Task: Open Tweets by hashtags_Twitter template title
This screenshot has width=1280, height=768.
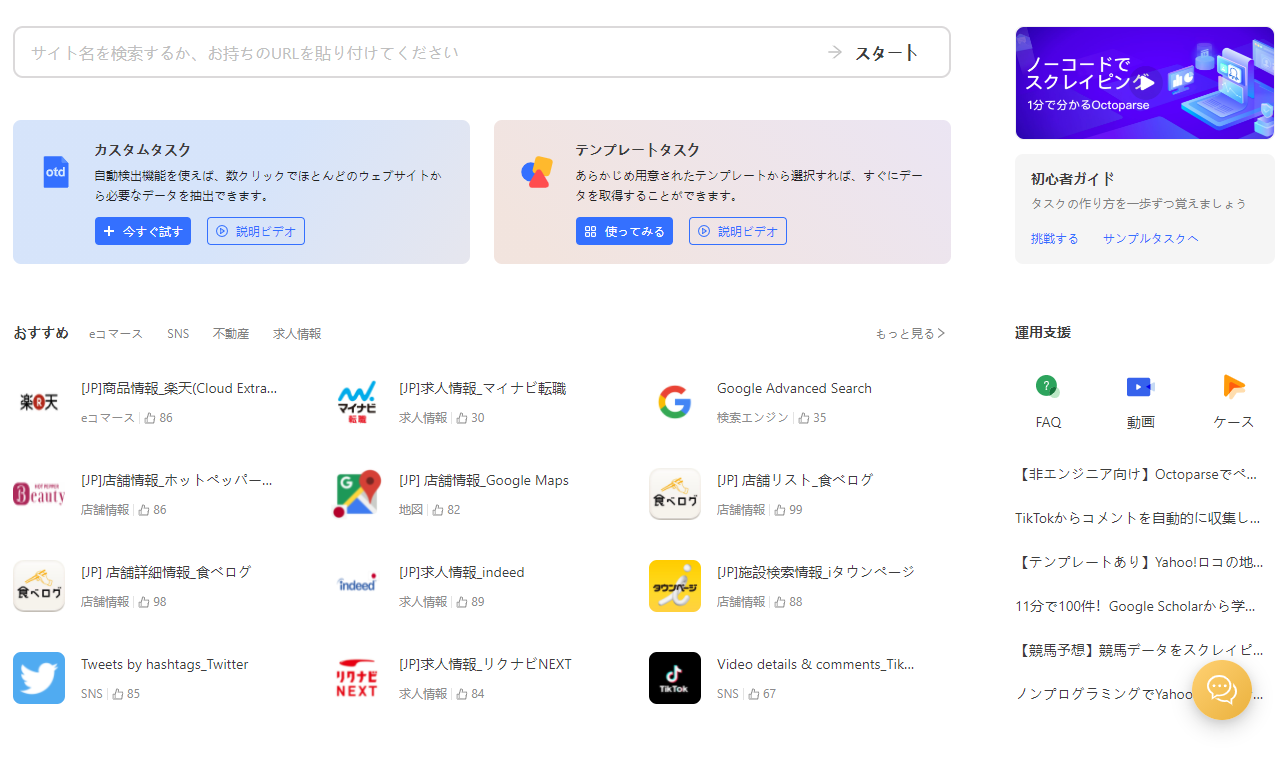Action: [x=165, y=664]
